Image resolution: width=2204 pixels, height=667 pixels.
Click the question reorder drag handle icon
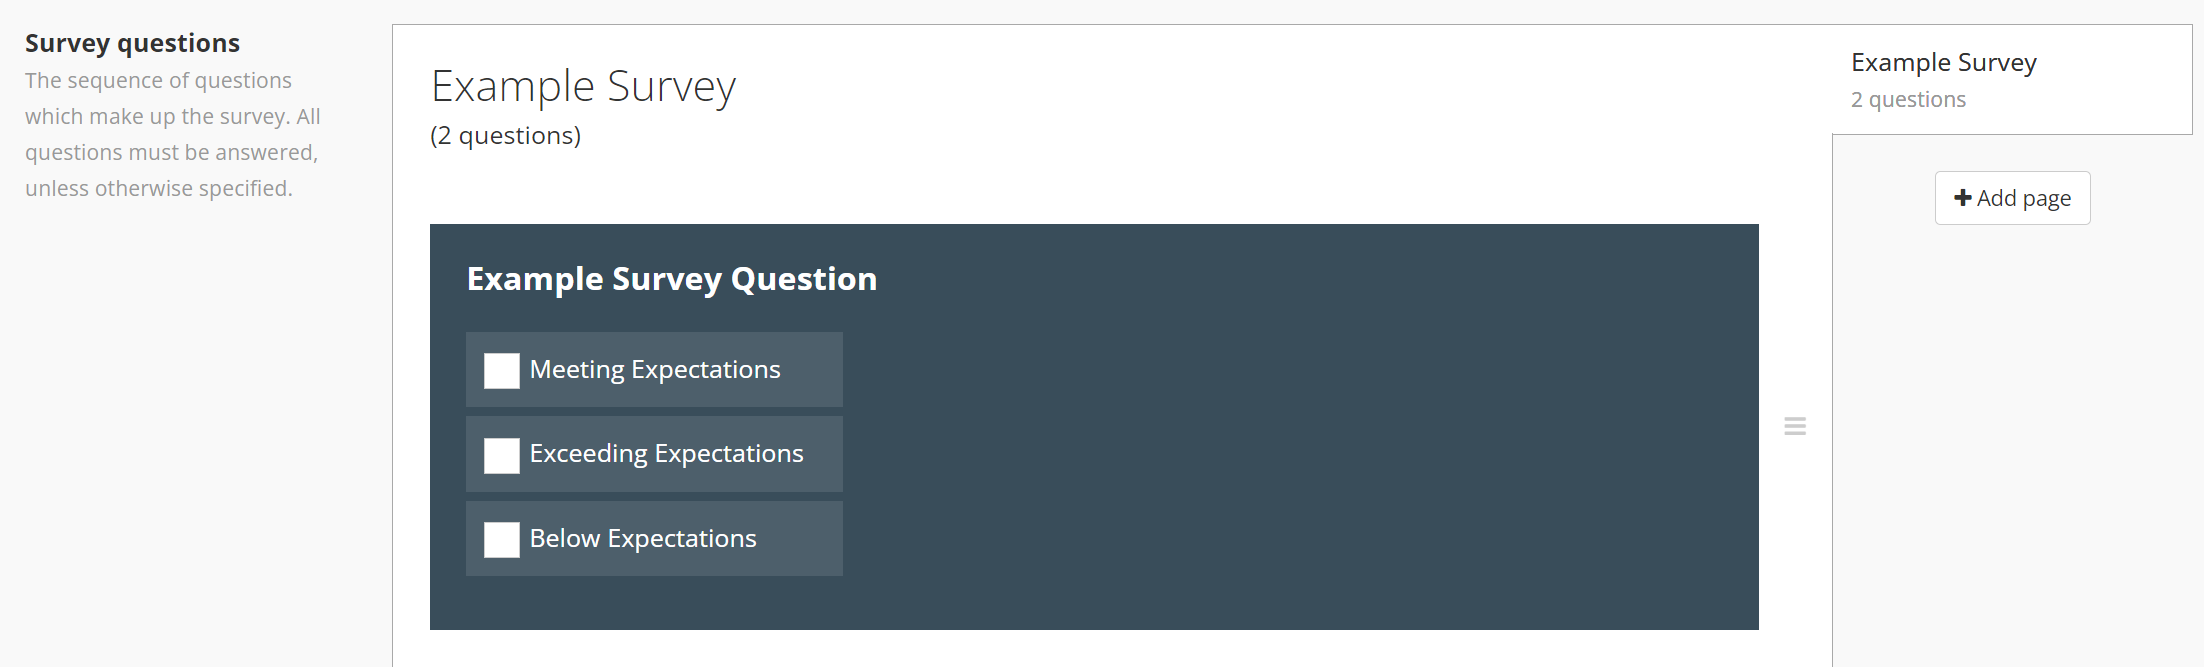pyautogui.click(x=1795, y=427)
